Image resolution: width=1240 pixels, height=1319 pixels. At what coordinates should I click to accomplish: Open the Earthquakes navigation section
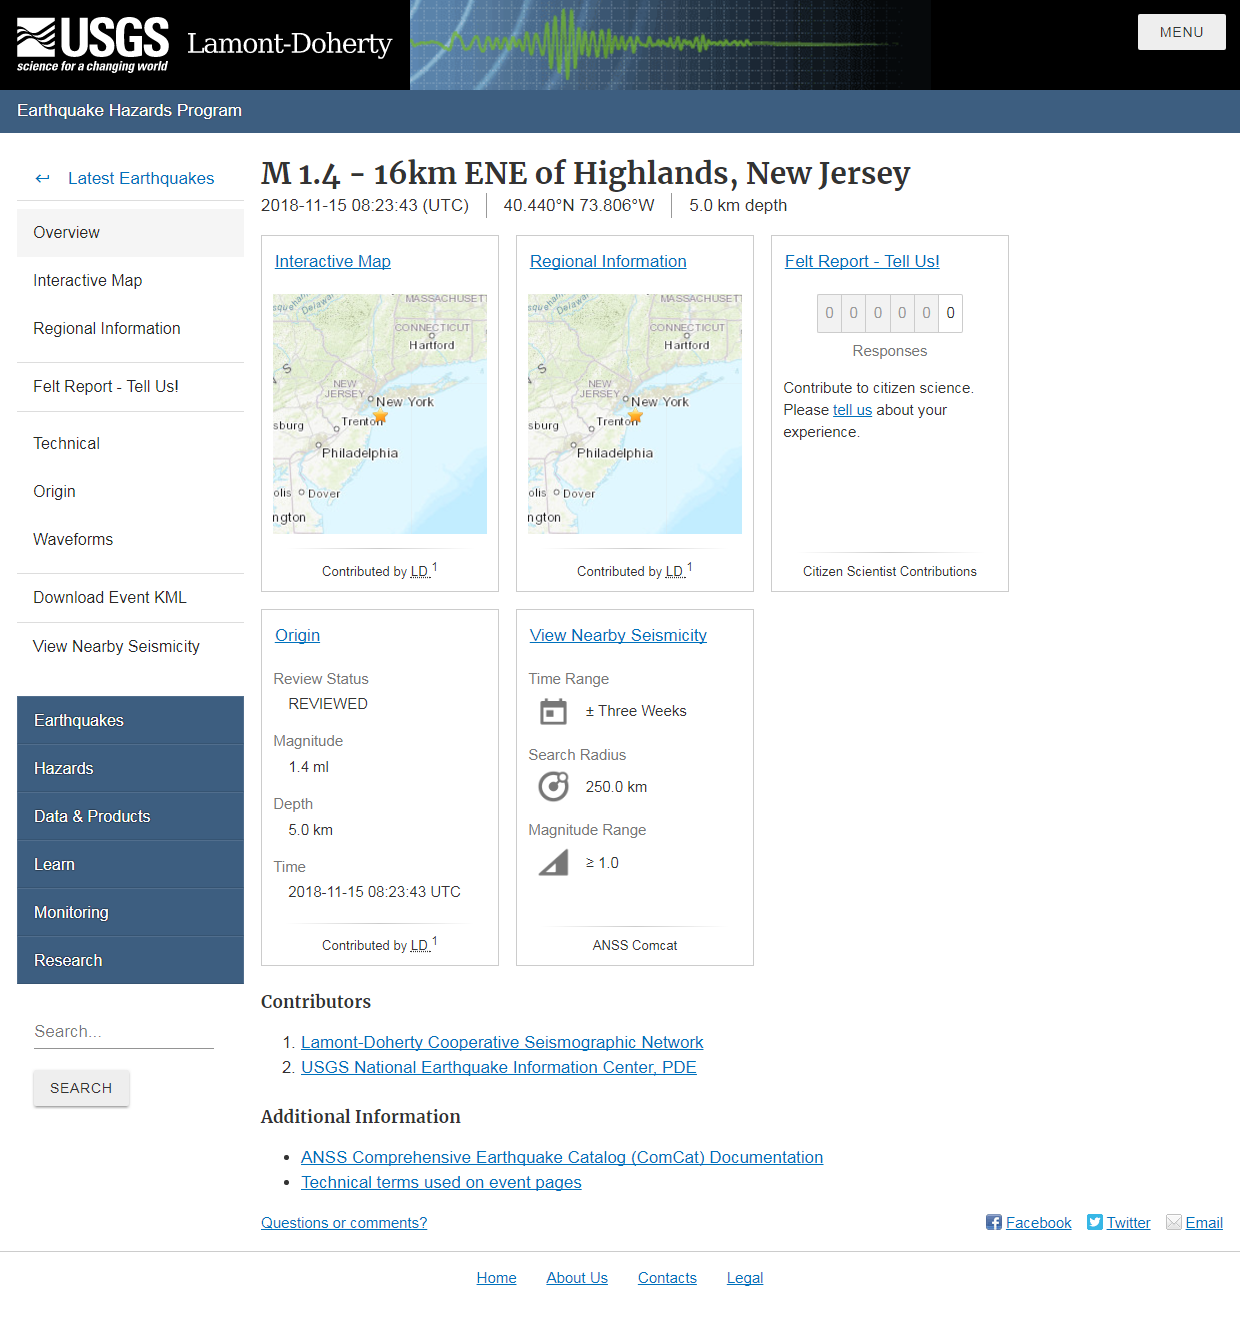coord(79,720)
